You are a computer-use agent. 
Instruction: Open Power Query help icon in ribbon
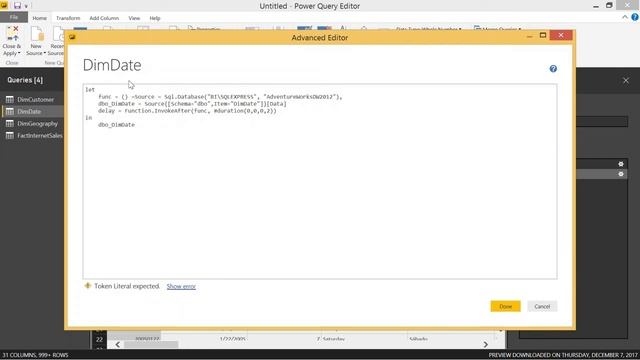click(x=635, y=17)
